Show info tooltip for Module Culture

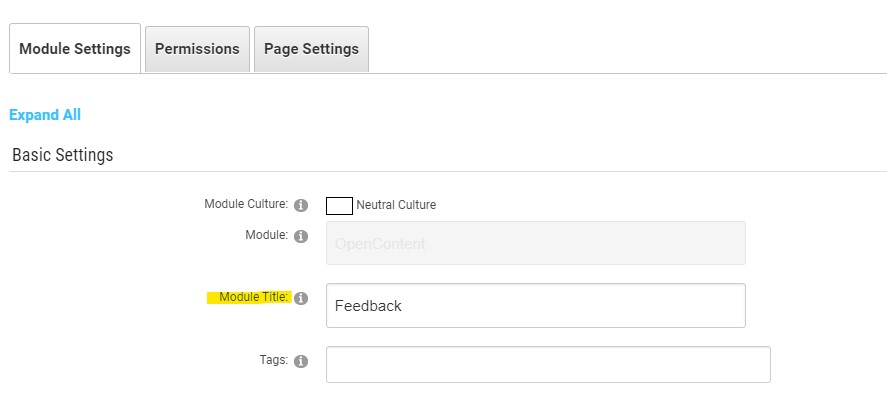[301, 205]
